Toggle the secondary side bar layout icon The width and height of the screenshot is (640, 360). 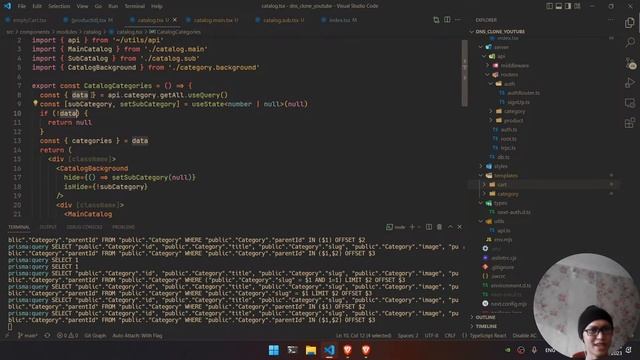[x=568, y=6]
